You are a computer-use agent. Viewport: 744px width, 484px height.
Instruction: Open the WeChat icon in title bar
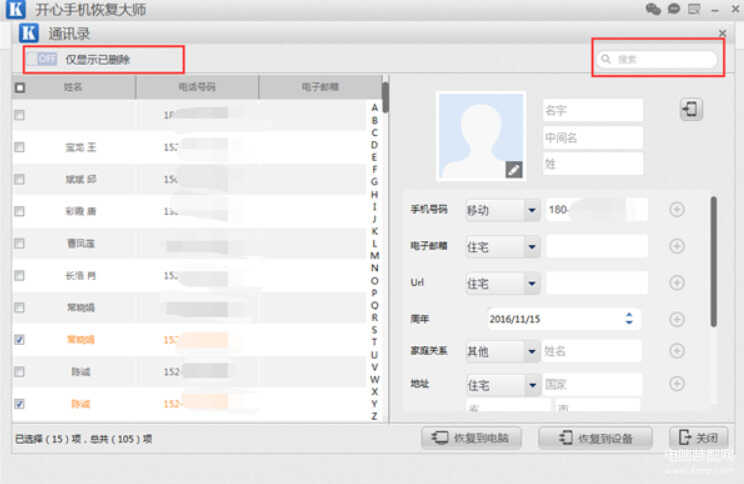(653, 9)
